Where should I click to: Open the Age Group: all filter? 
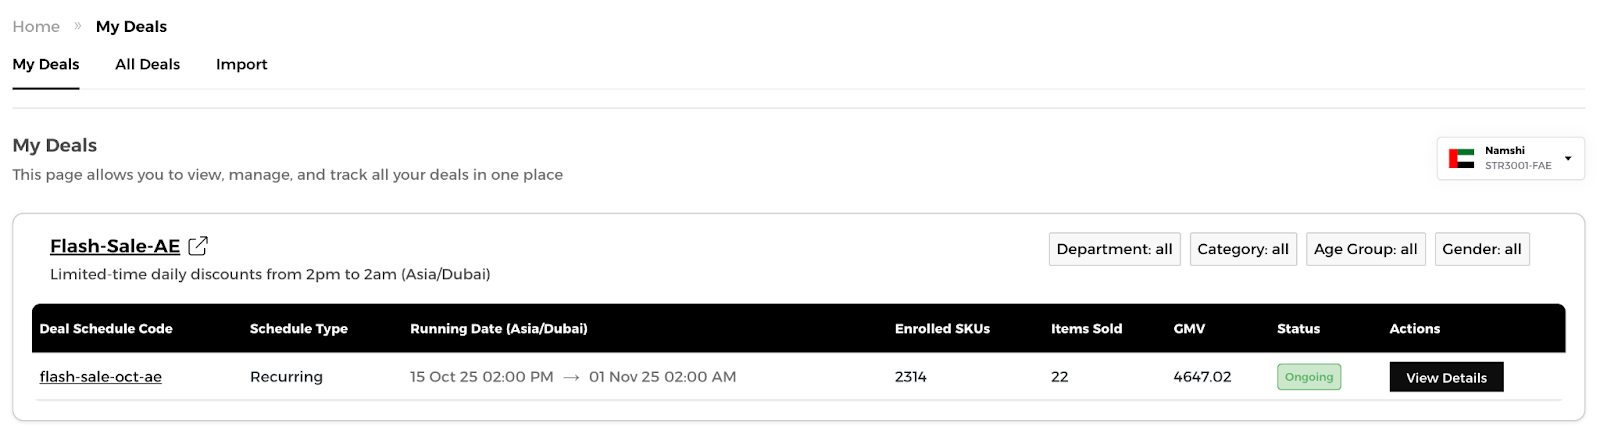click(1365, 249)
